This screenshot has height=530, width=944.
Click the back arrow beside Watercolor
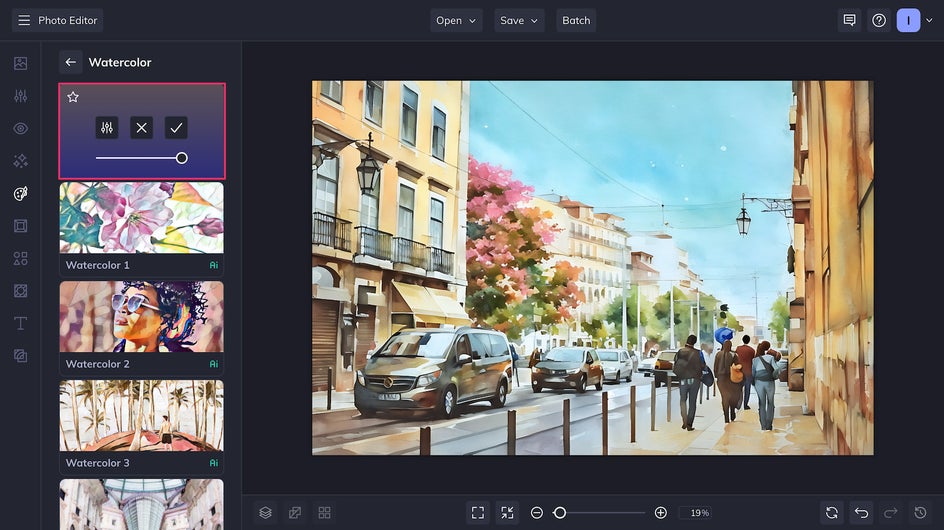(x=70, y=62)
